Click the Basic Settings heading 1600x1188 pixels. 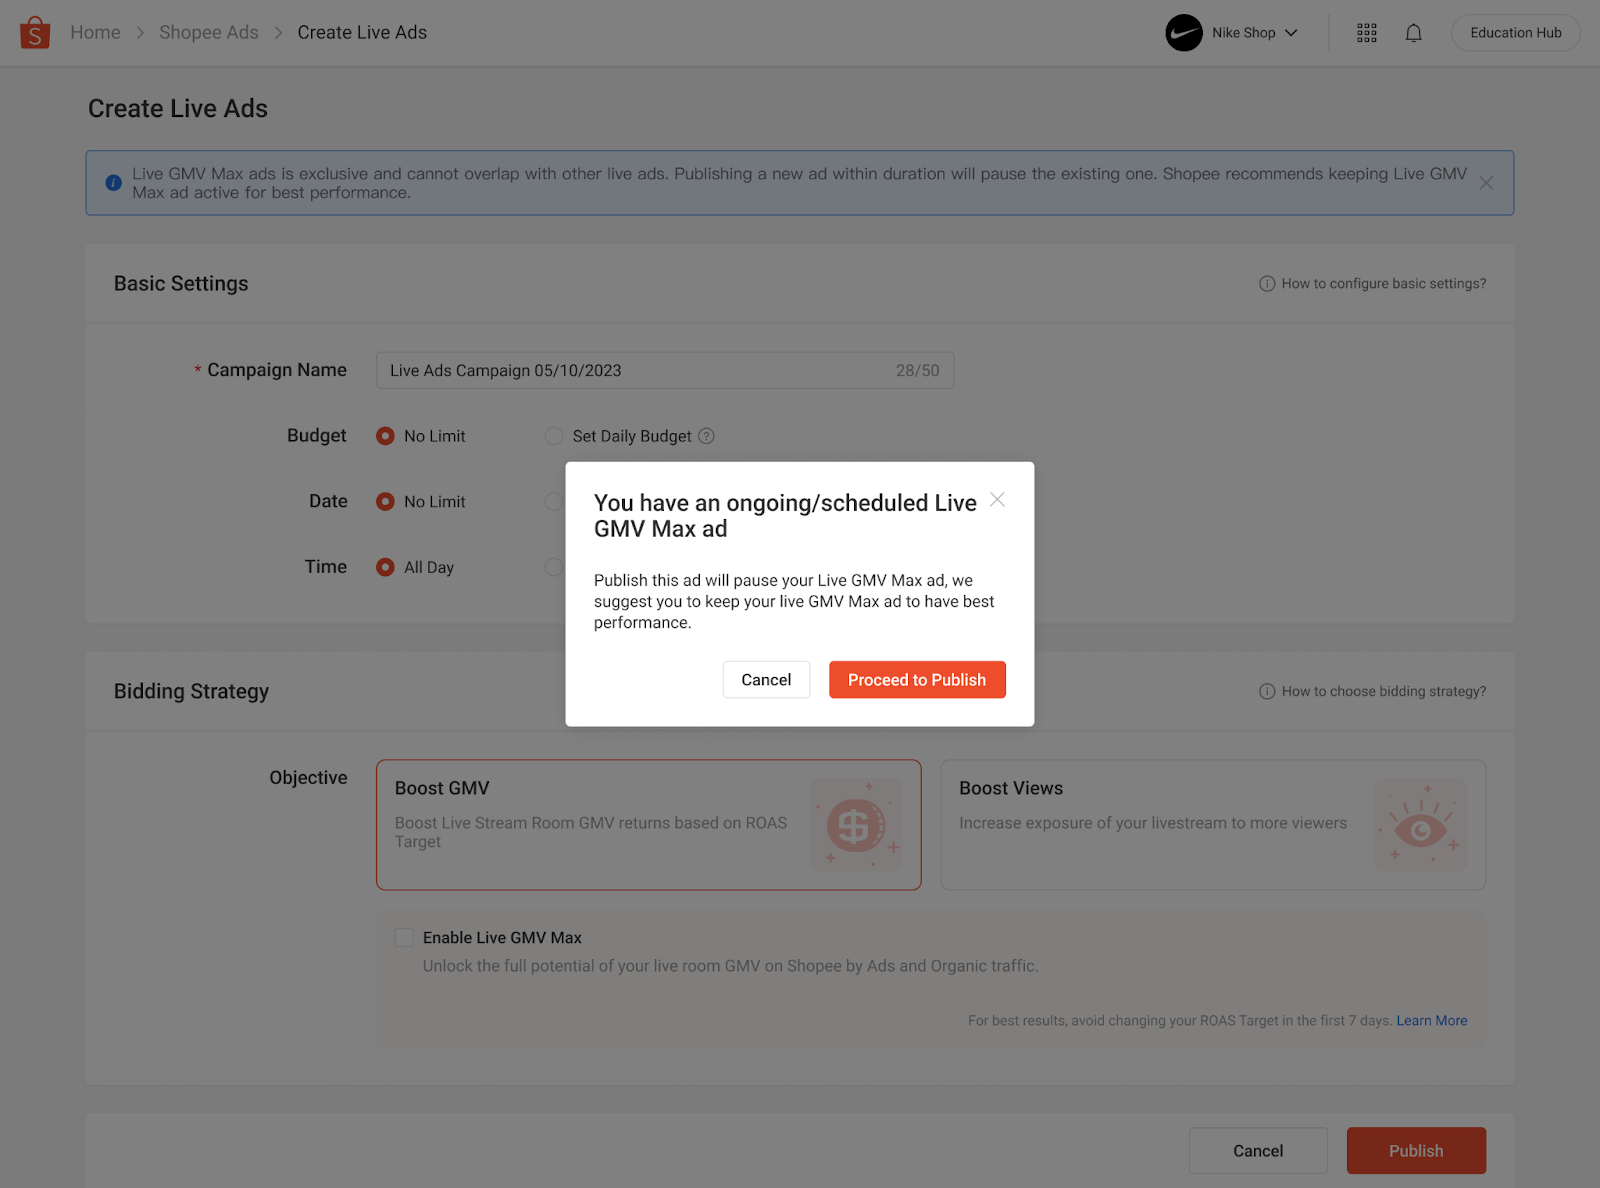181,284
